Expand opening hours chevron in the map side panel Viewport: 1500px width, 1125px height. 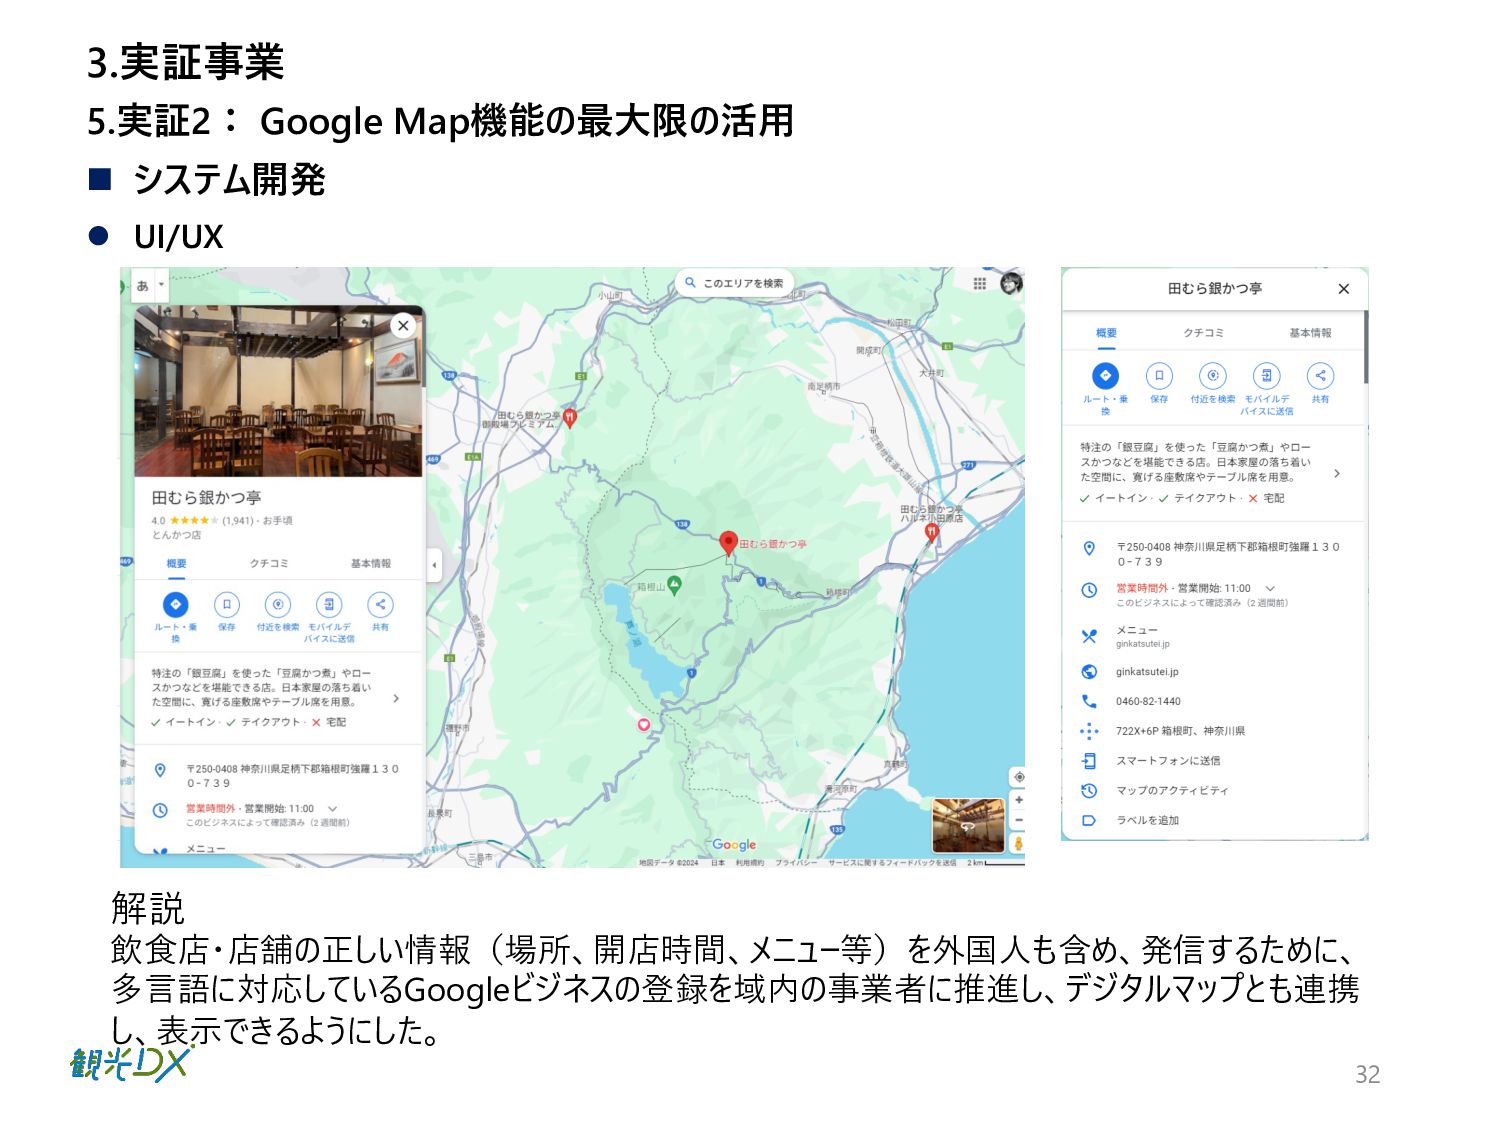333,808
